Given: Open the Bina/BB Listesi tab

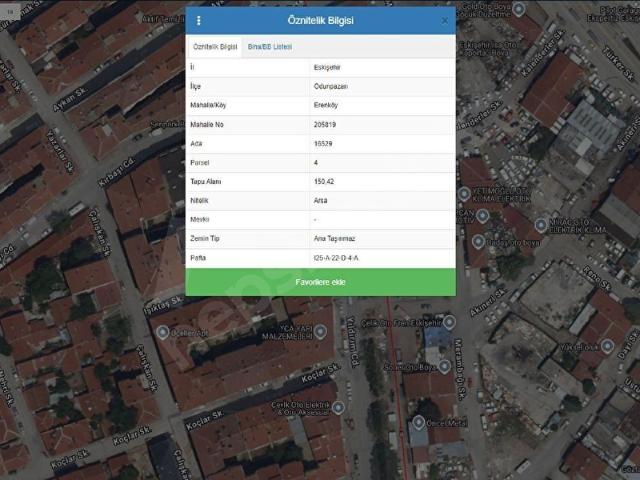Looking at the screenshot, I should (270, 47).
